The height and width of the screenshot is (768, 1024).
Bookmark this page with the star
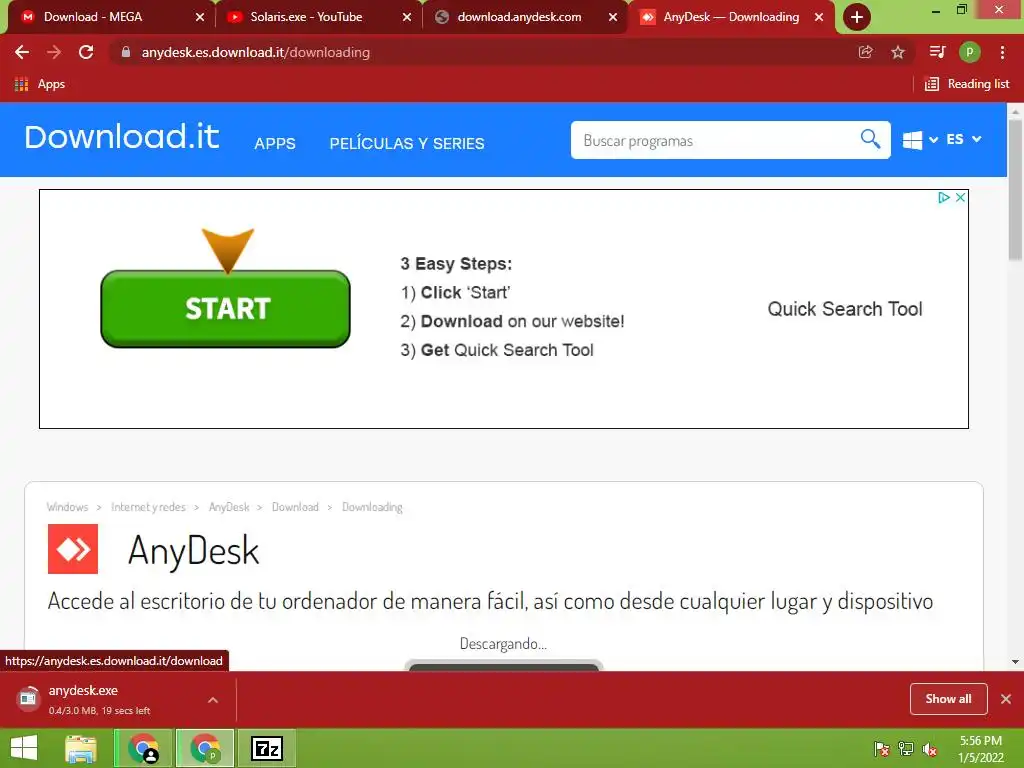[x=898, y=52]
